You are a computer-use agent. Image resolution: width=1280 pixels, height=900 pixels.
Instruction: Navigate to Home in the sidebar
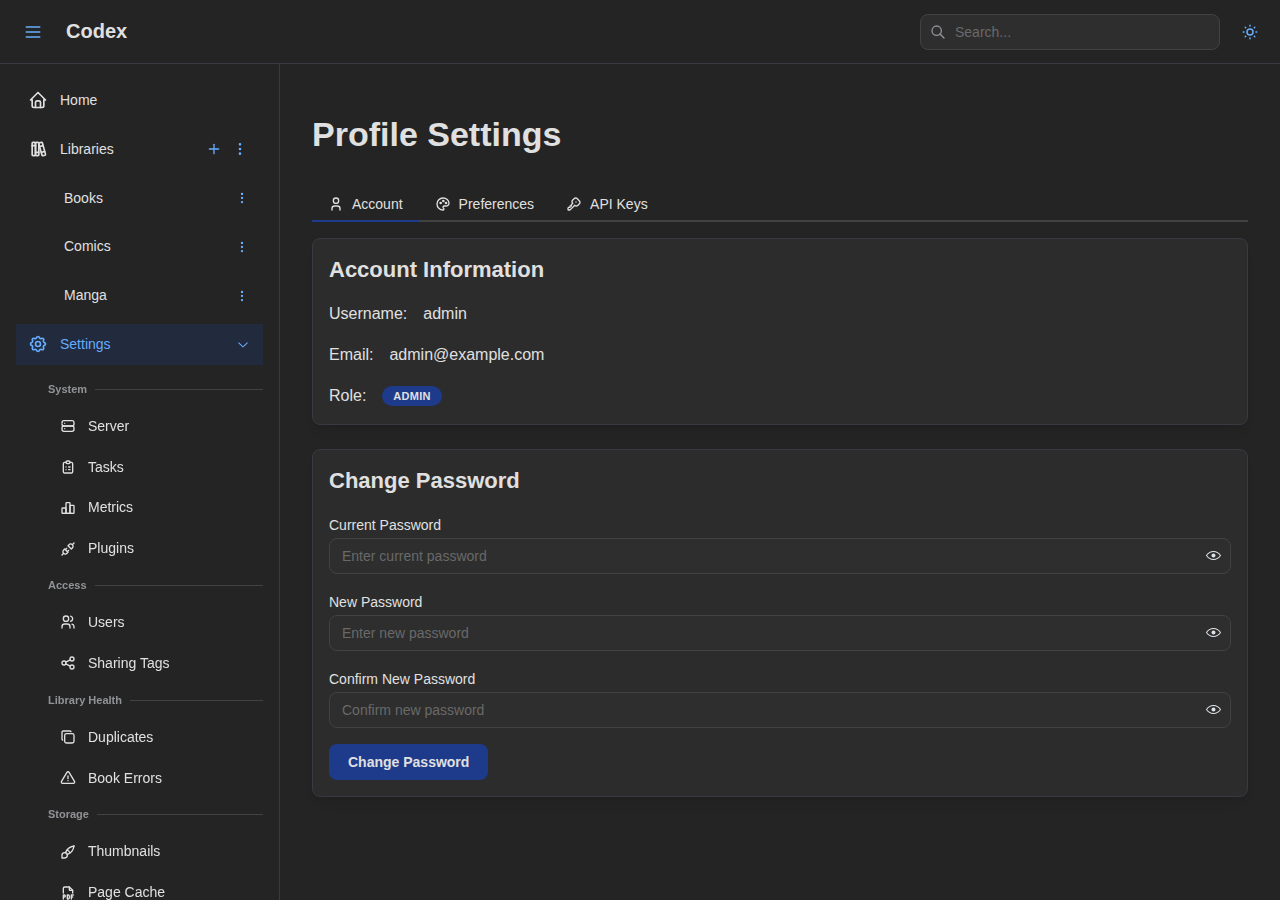click(x=79, y=100)
